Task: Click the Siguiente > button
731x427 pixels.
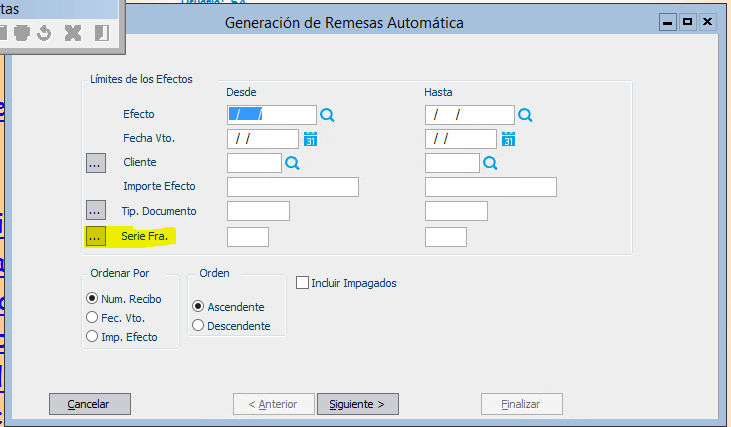Action: coord(358,404)
